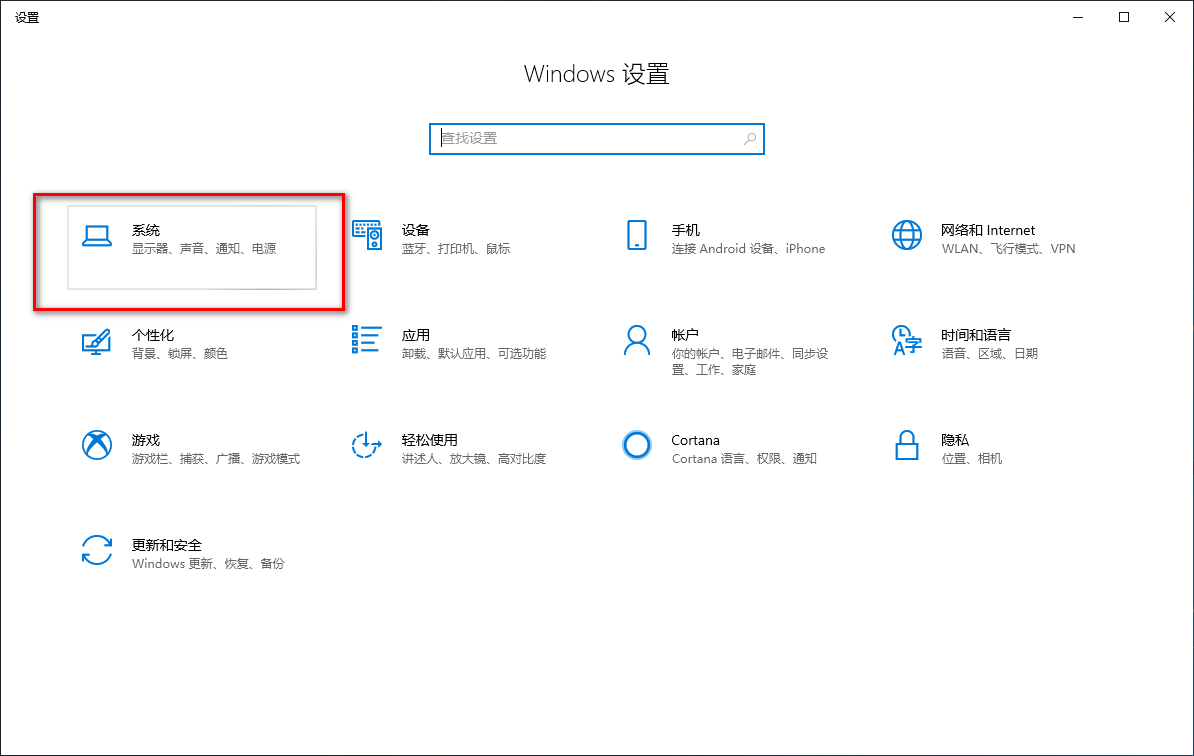Click the text Windows 更新、恢复、备份
The width and height of the screenshot is (1194, 756).
(x=208, y=563)
